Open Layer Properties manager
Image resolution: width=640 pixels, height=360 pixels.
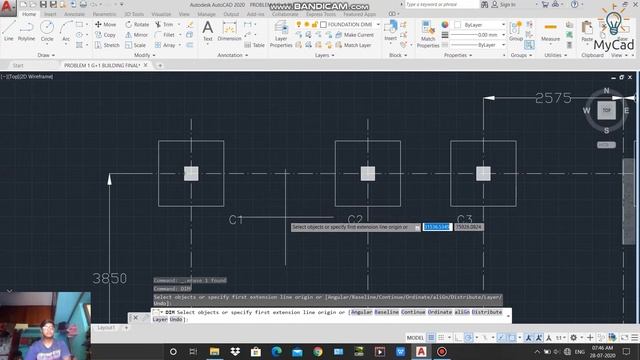click(281, 34)
